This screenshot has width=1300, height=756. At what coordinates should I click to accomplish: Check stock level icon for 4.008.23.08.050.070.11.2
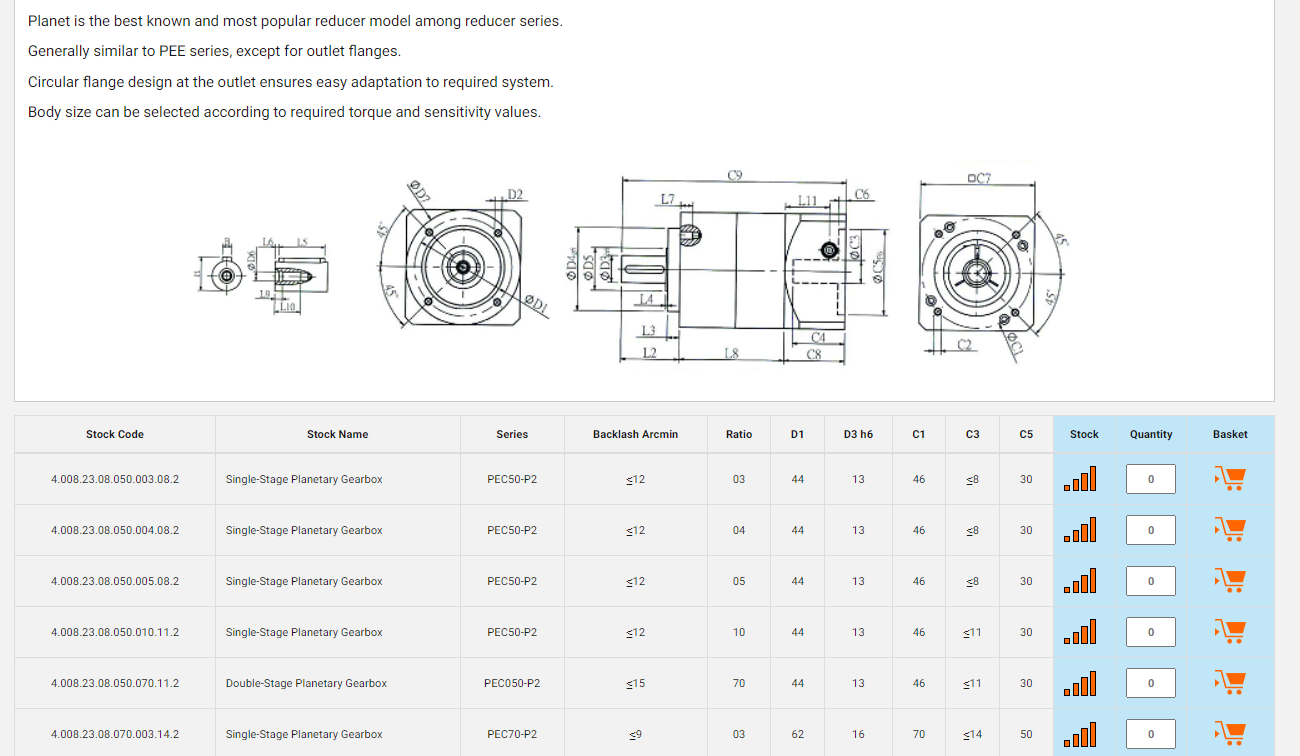1080,683
